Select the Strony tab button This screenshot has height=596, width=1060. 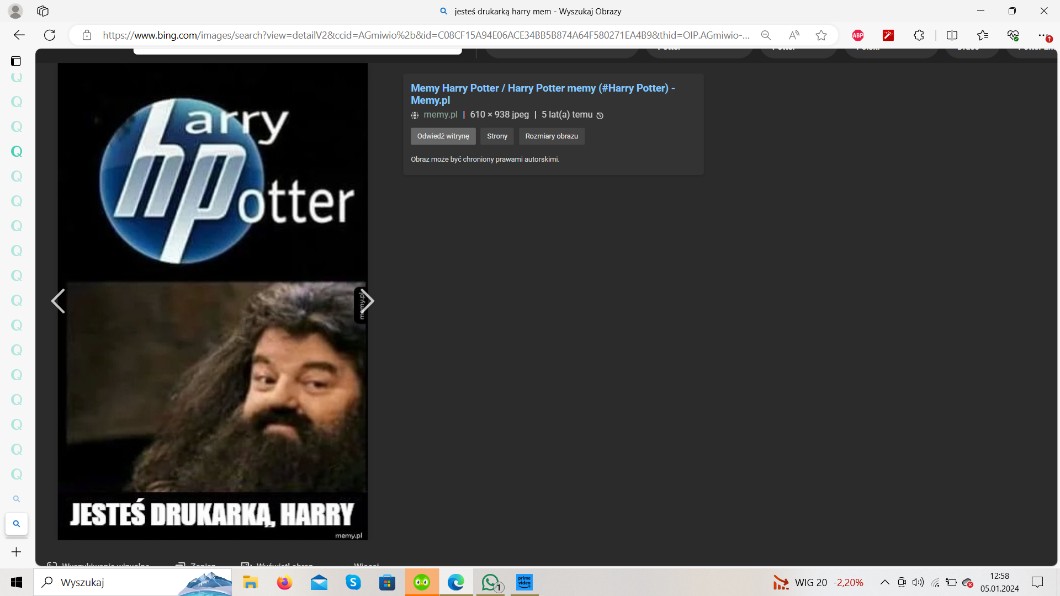tap(497, 136)
